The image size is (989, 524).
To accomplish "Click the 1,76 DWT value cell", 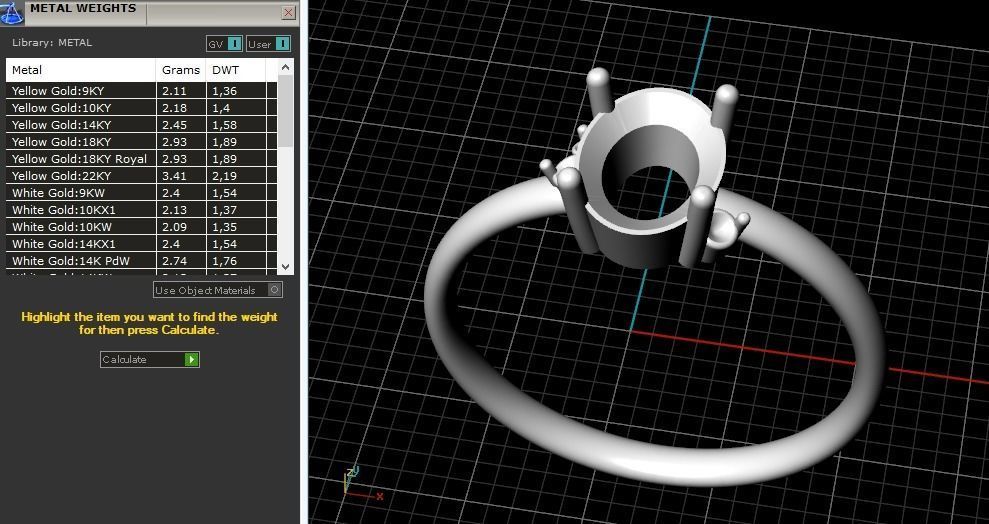I will pyautogui.click(x=236, y=261).
